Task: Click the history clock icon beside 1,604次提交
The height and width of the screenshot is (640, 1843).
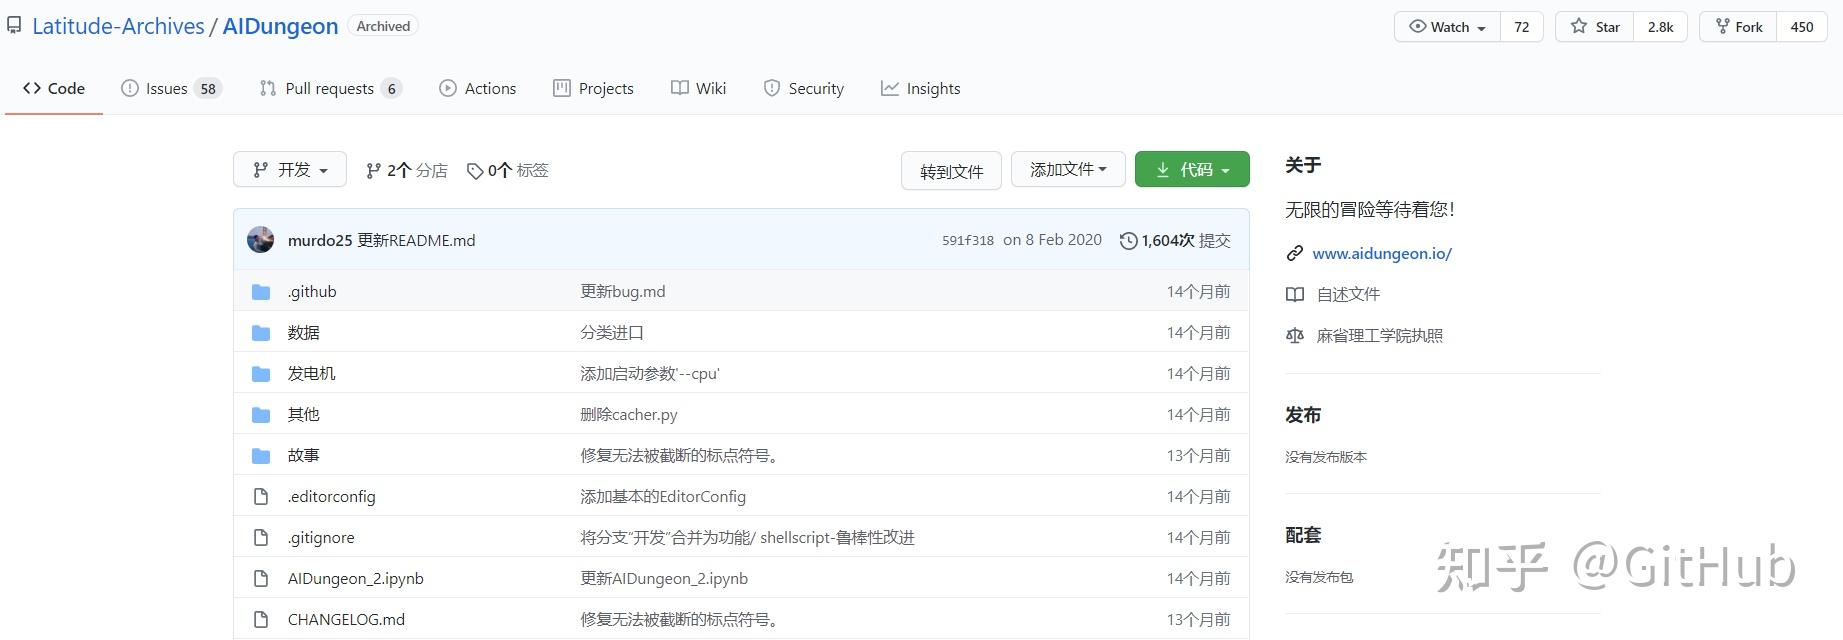Action: coord(1129,241)
